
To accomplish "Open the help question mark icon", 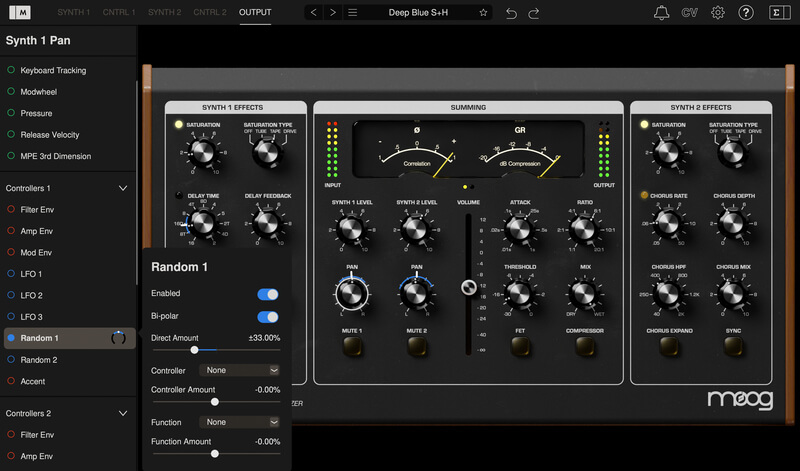I will pos(746,12).
